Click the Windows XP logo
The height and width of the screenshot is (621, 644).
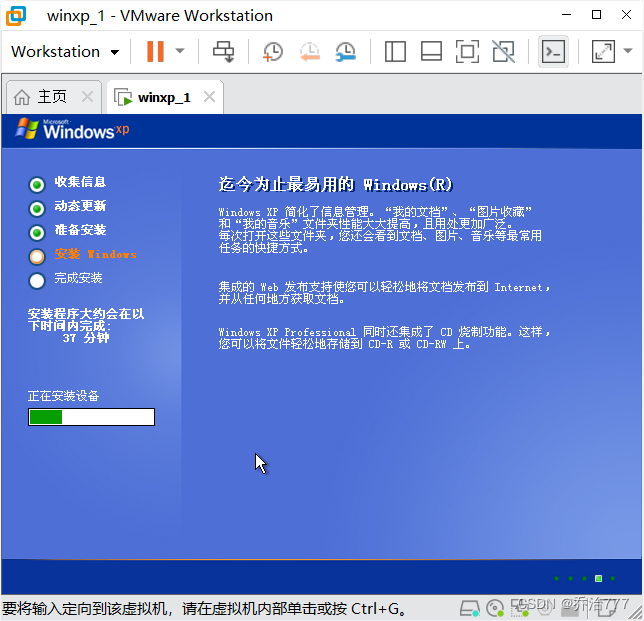pyautogui.click(x=72, y=129)
